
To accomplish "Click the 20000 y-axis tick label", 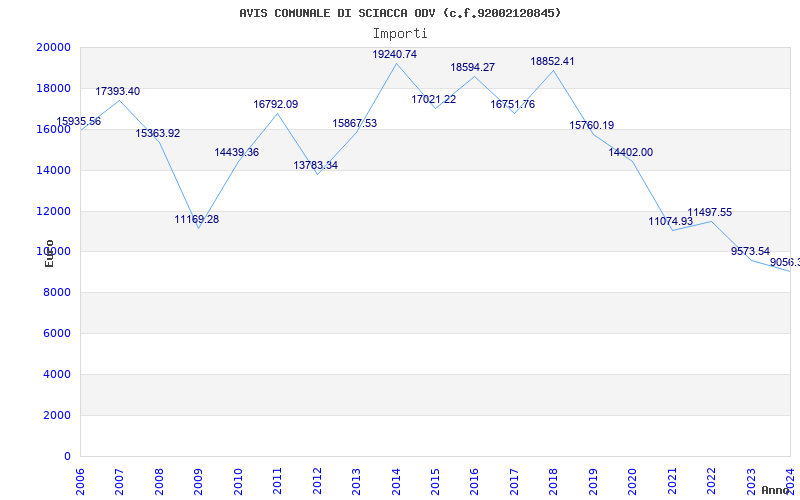I will (x=53, y=47).
